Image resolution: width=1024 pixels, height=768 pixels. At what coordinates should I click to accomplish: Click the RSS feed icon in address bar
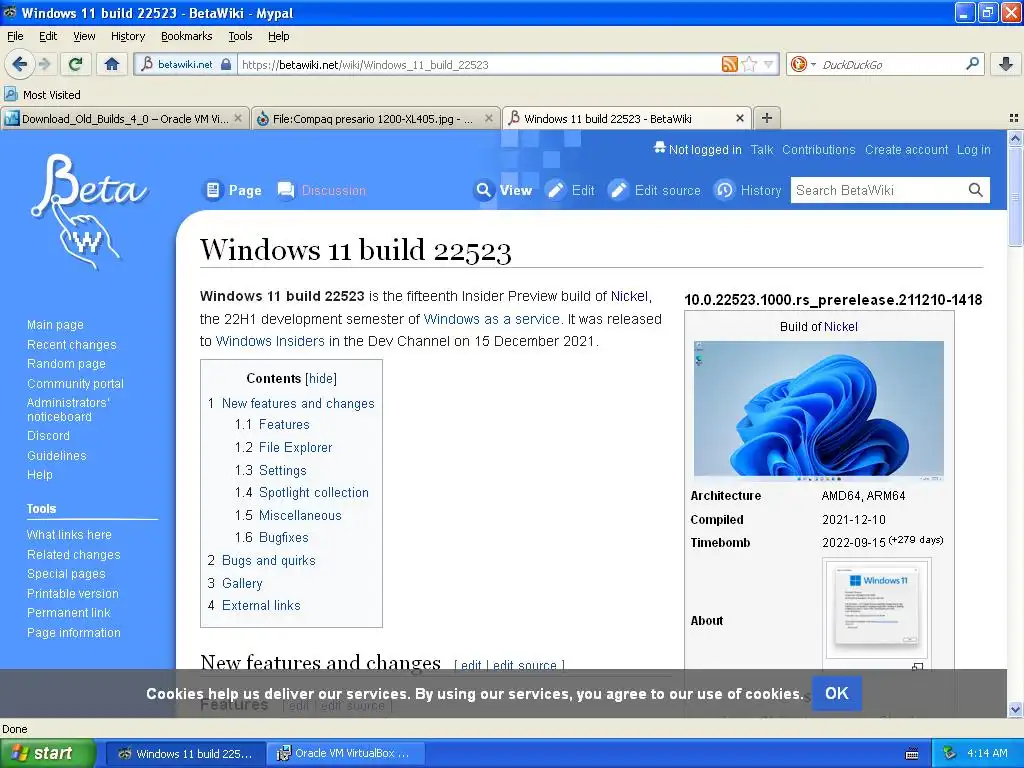(729, 64)
